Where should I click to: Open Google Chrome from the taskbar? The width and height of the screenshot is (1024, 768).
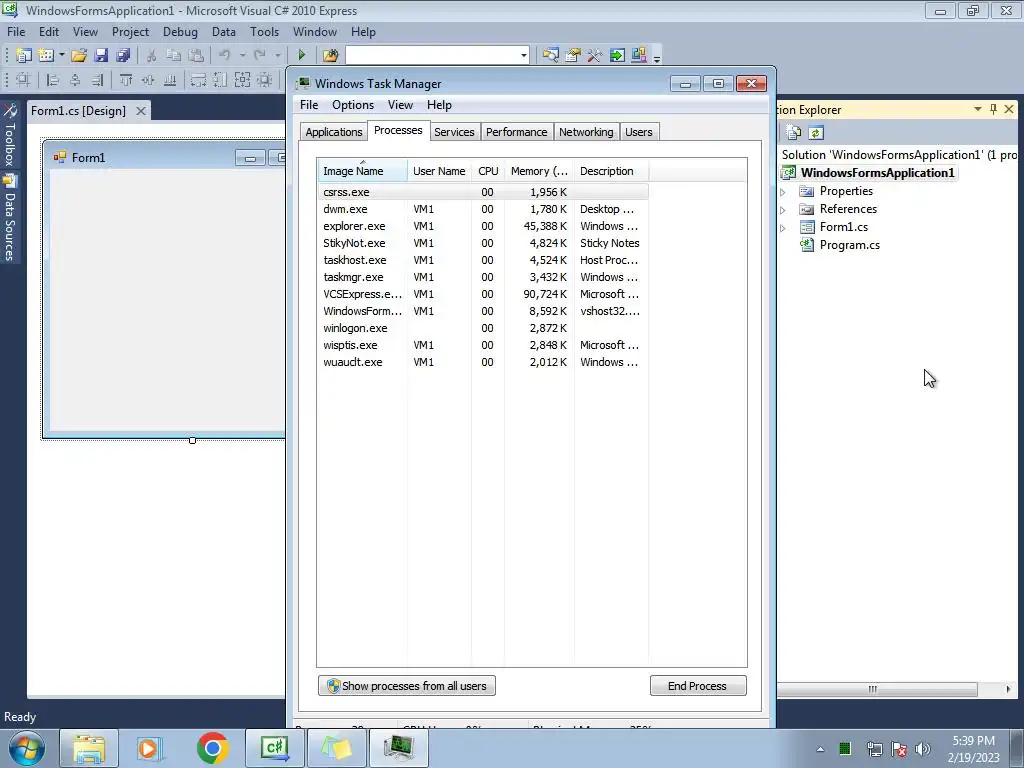pyautogui.click(x=212, y=748)
